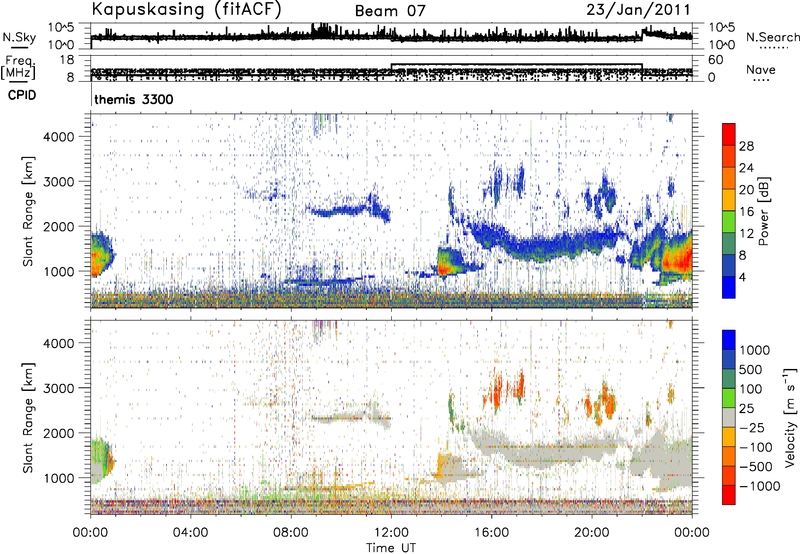Click the '18' frequency axis label

click(x=66, y=60)
